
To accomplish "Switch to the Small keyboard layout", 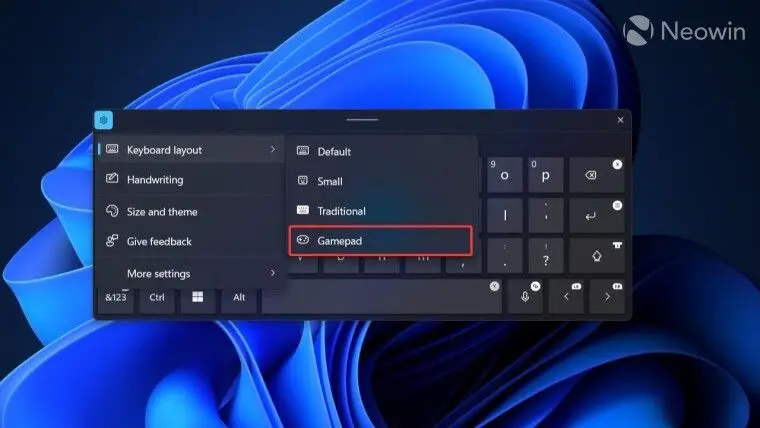I will point(380,181).
